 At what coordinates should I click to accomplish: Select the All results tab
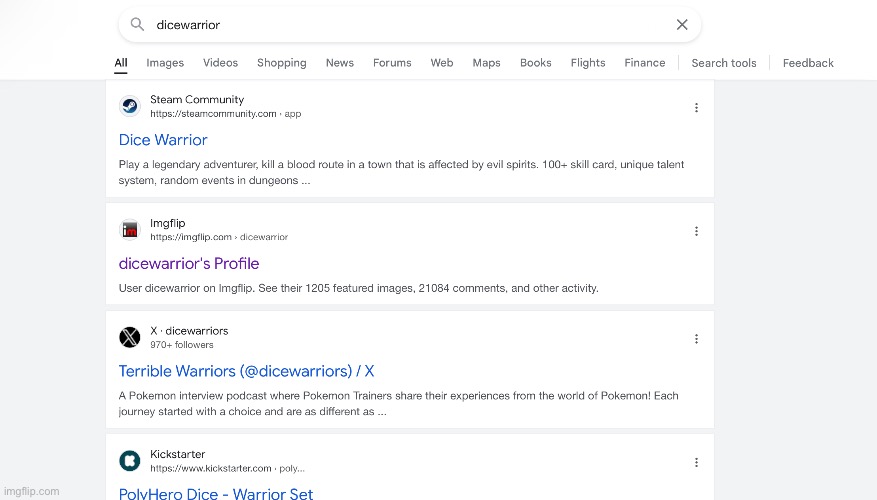121,63
